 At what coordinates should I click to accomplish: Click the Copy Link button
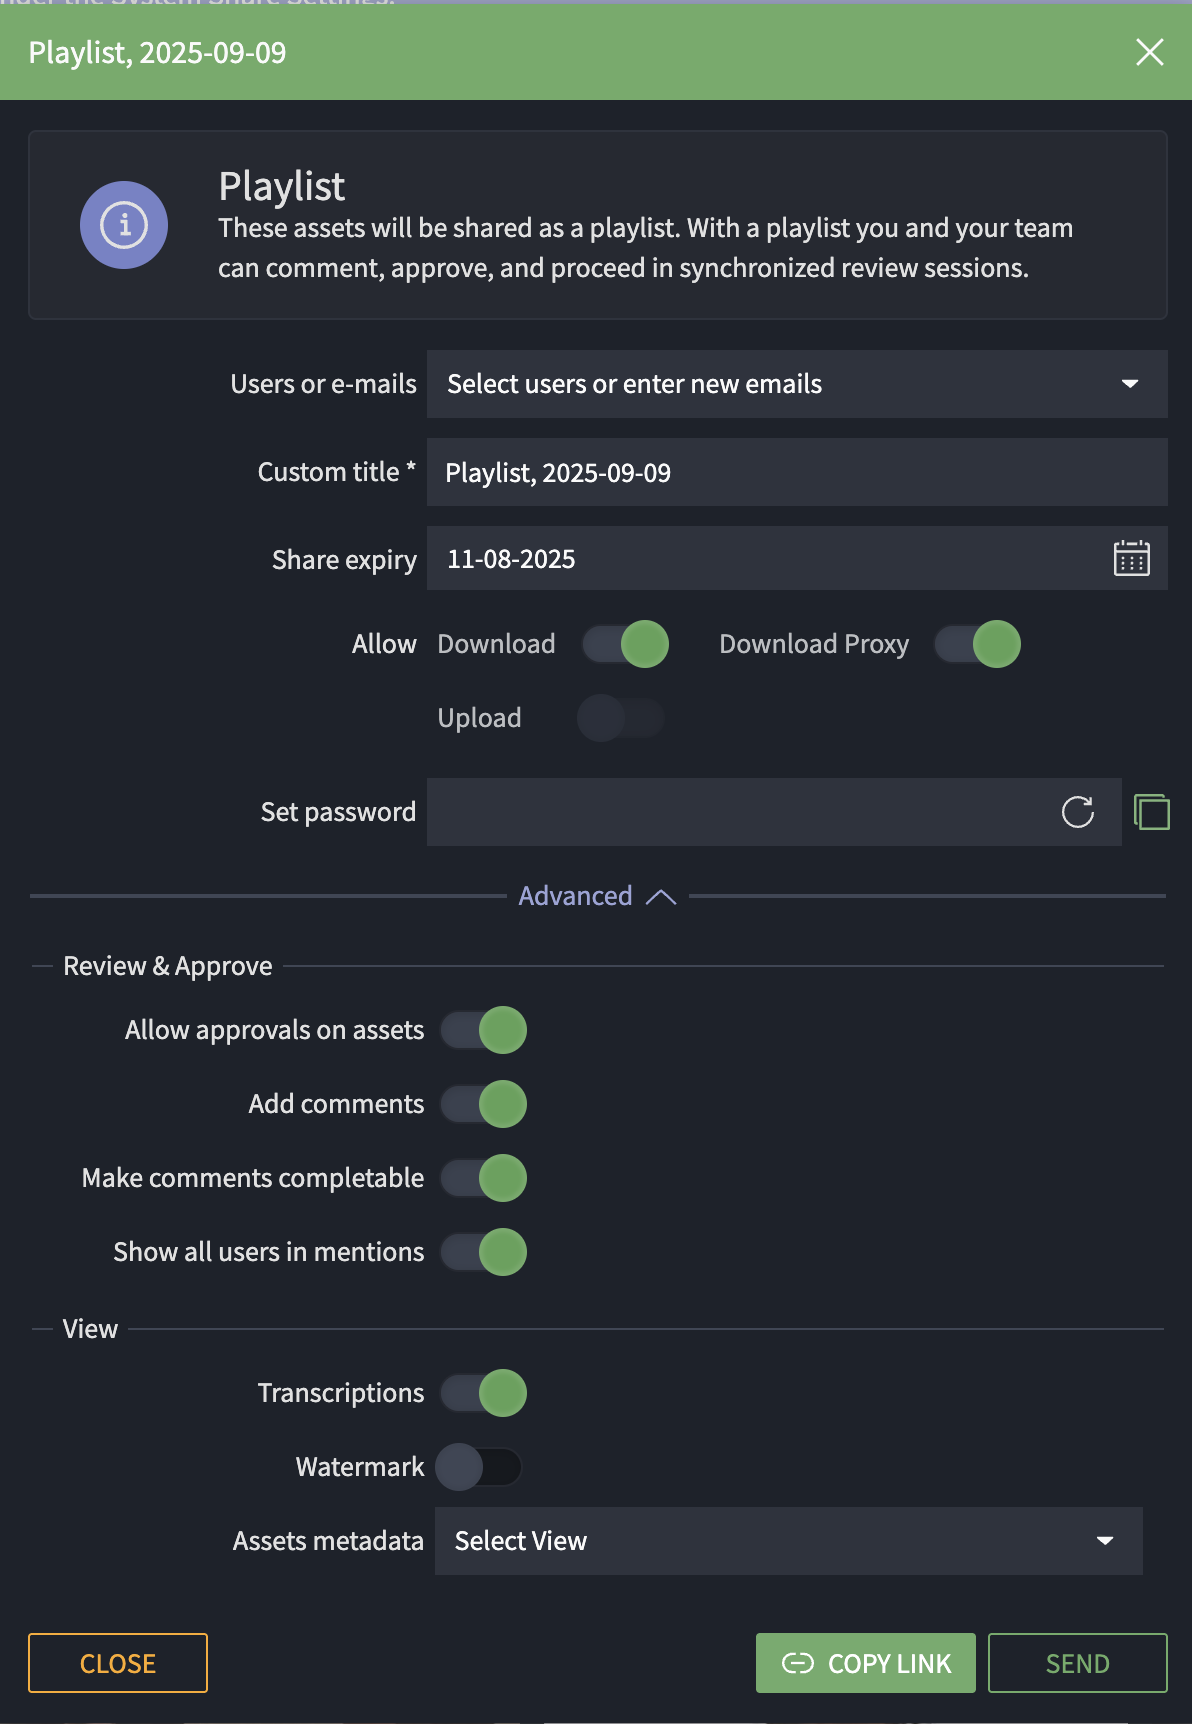pos(865,1663)
